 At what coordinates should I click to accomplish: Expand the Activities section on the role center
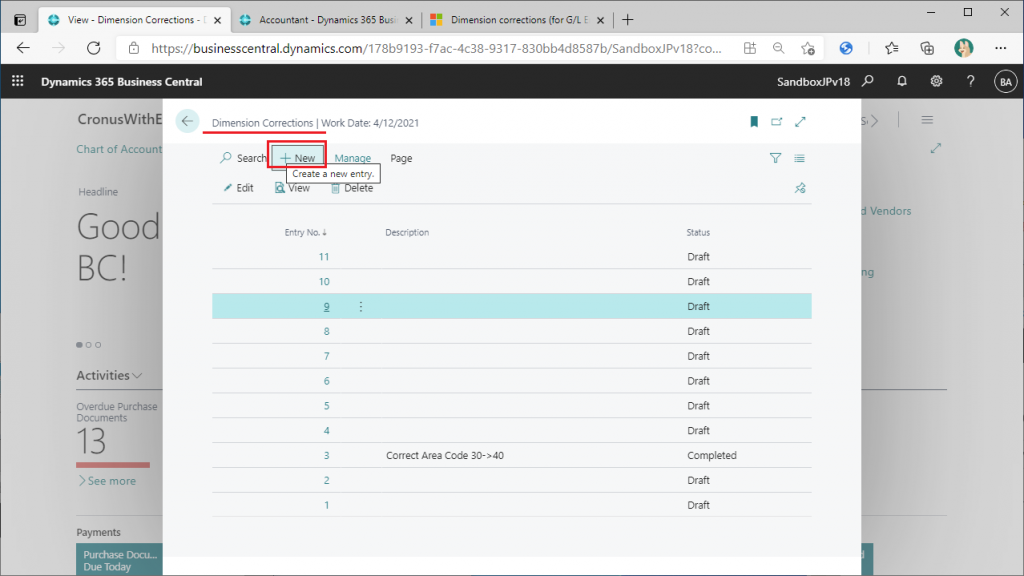click(x=109, y=376)
